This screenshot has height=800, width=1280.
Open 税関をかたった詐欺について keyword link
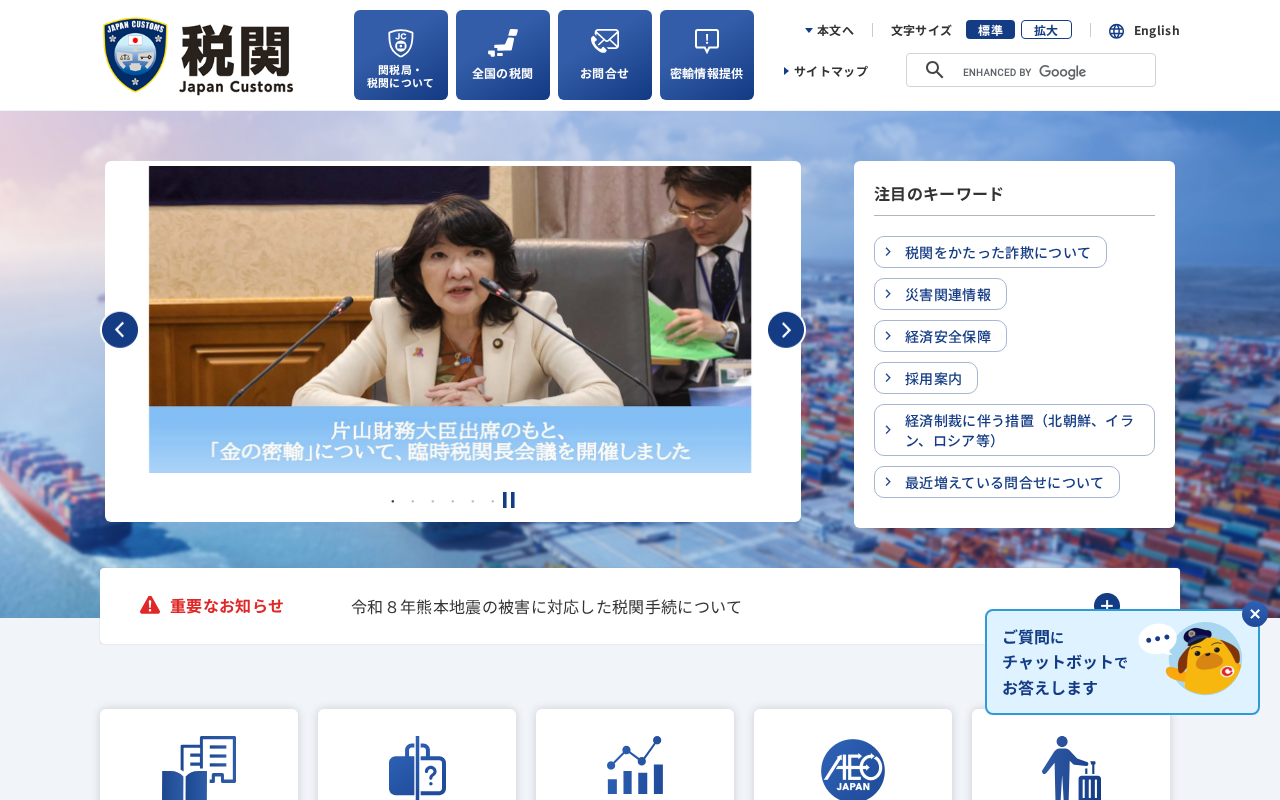click(990, 252)
